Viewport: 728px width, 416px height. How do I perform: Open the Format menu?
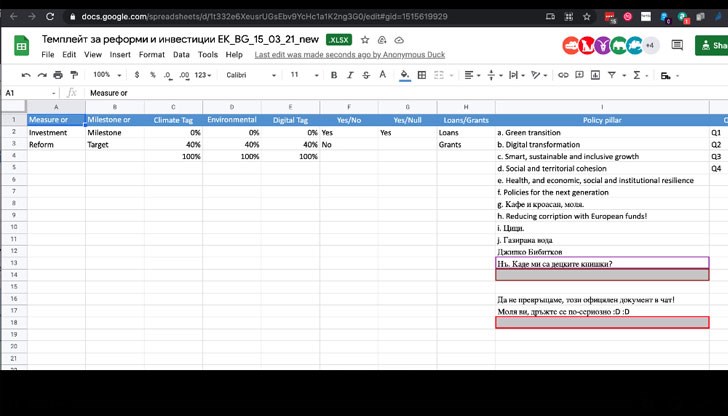[152, 54]
